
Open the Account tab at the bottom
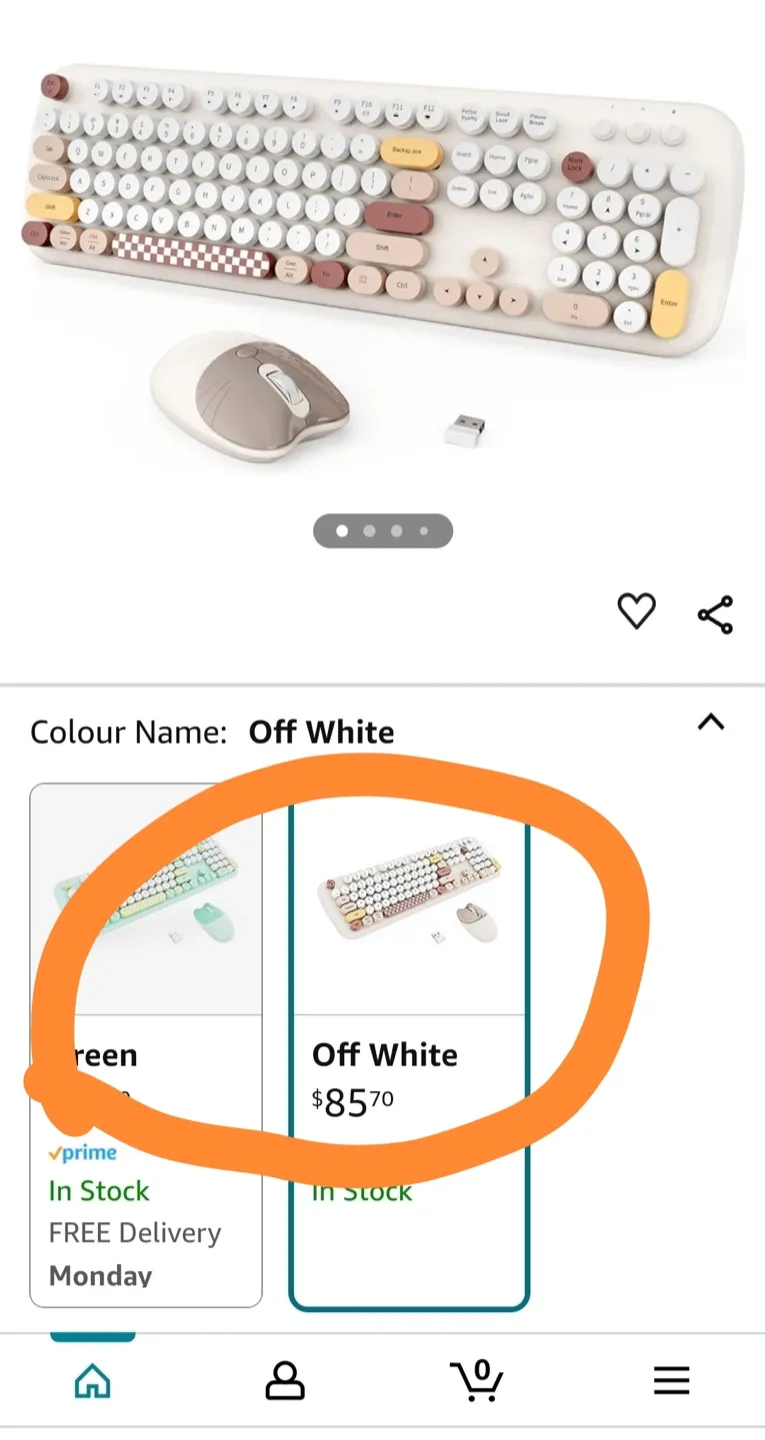pyautogui.click(x=285, y=1380)
